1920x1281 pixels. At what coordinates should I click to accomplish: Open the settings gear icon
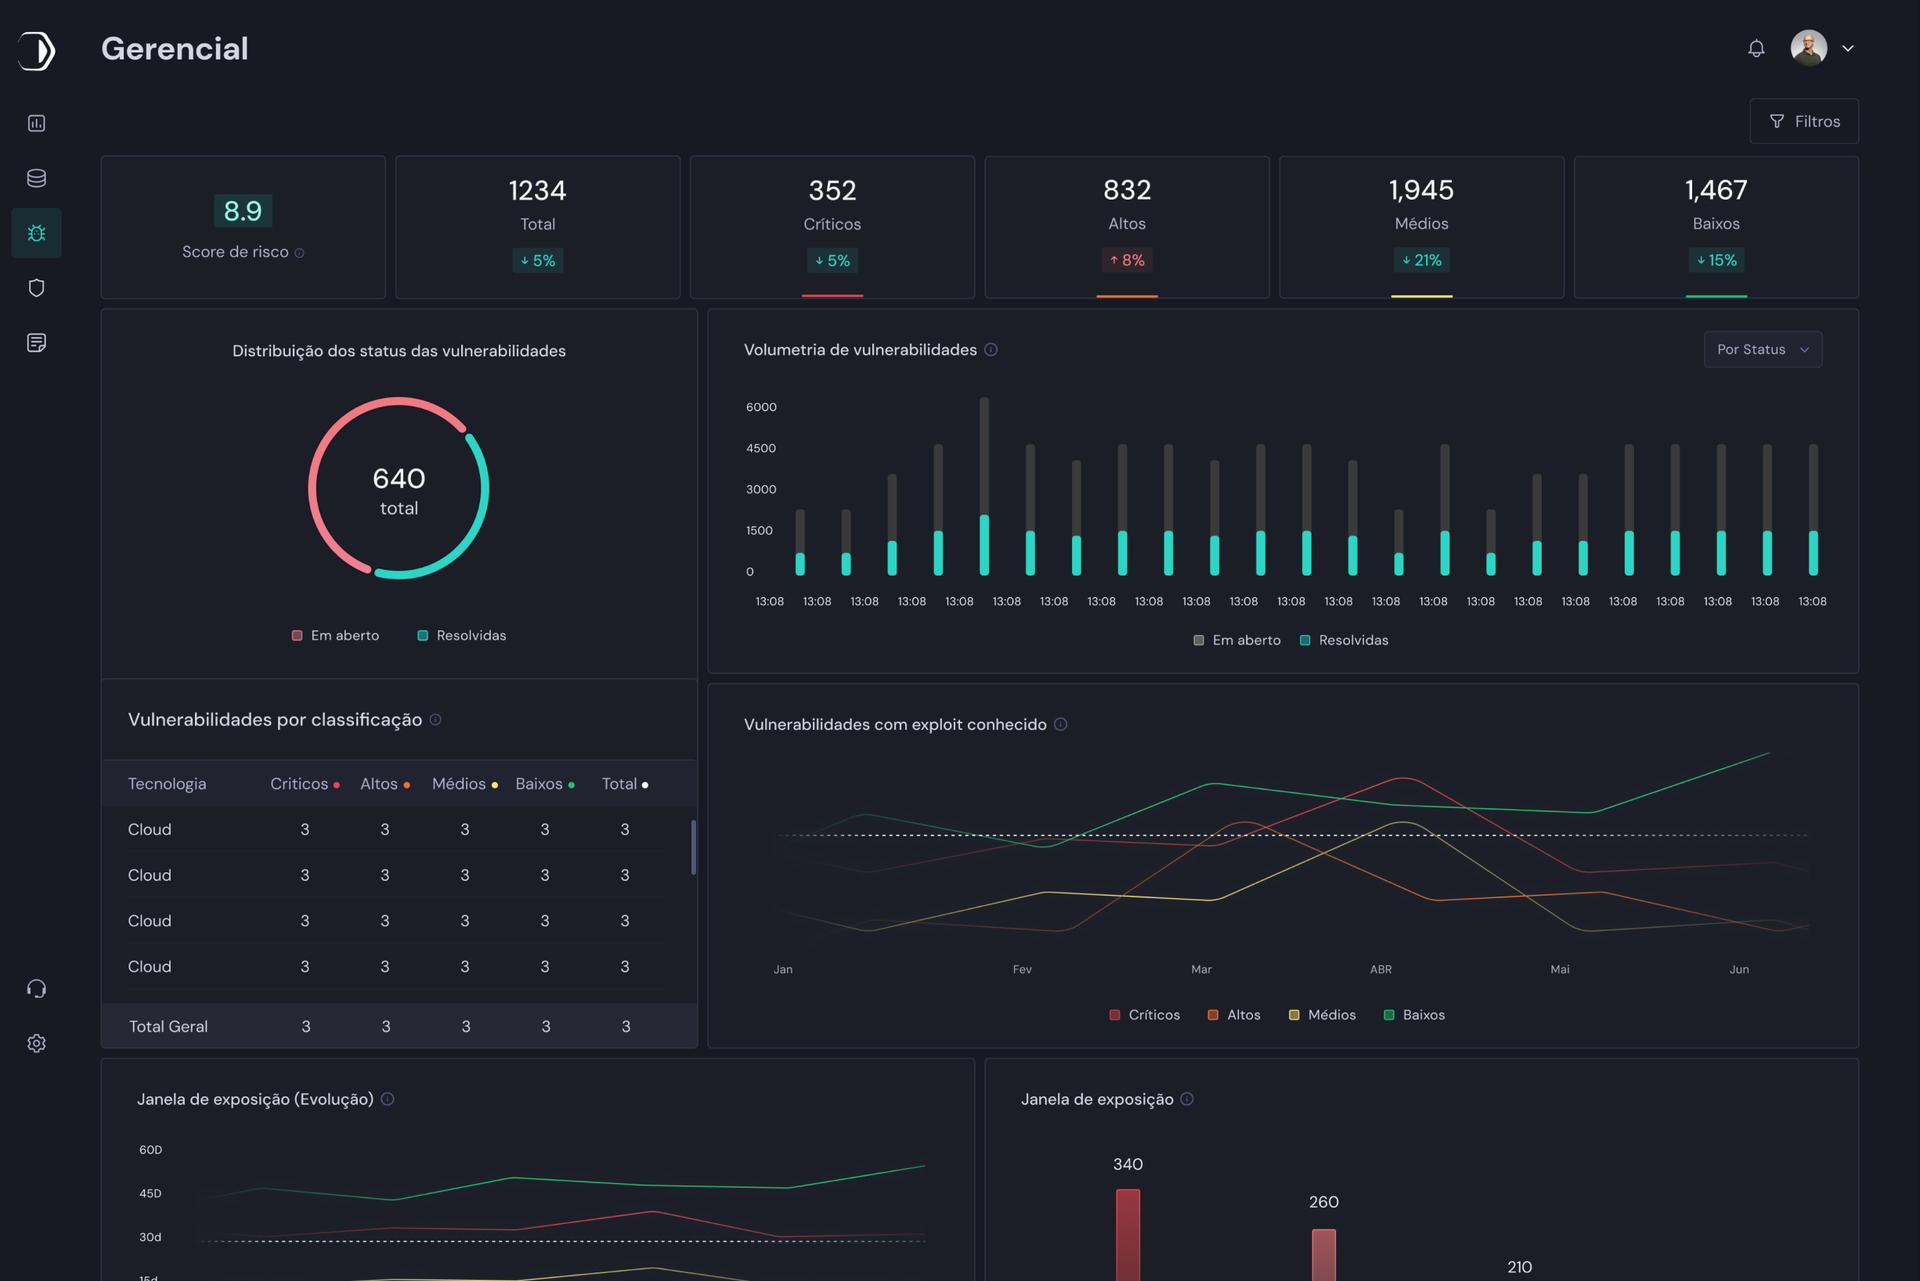click(37, 1043)
